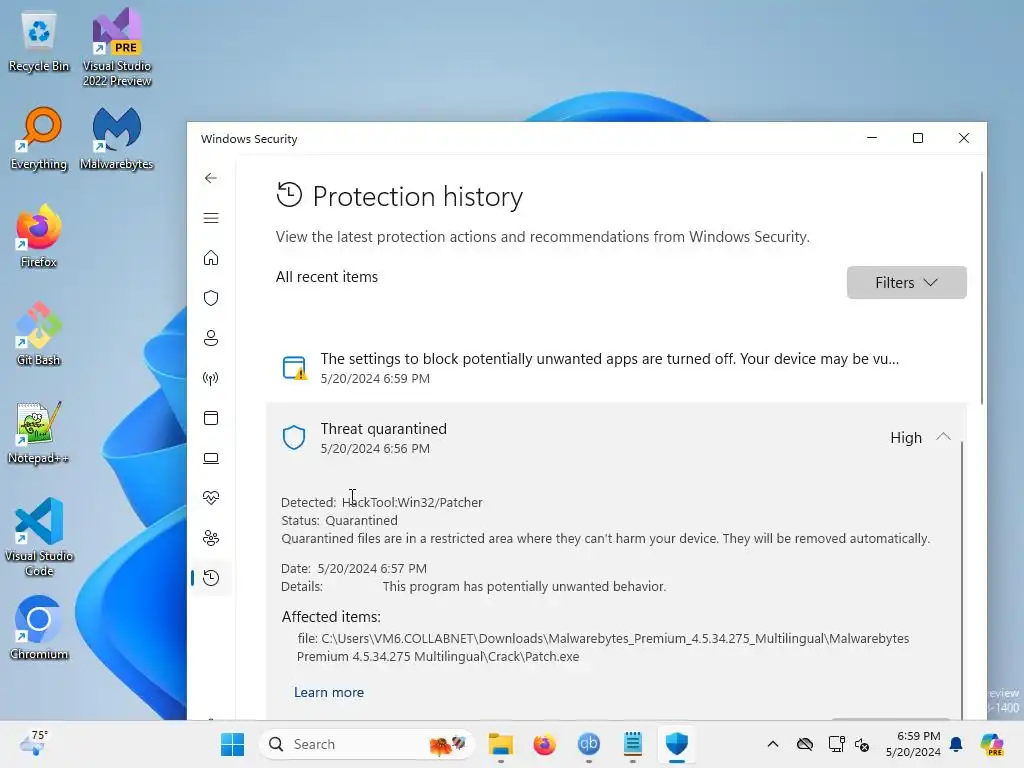Select the Notepad++ desktop shortcut
Image resolution: width=1024 pixels, height=768 pixels.
tap(39, 432)
